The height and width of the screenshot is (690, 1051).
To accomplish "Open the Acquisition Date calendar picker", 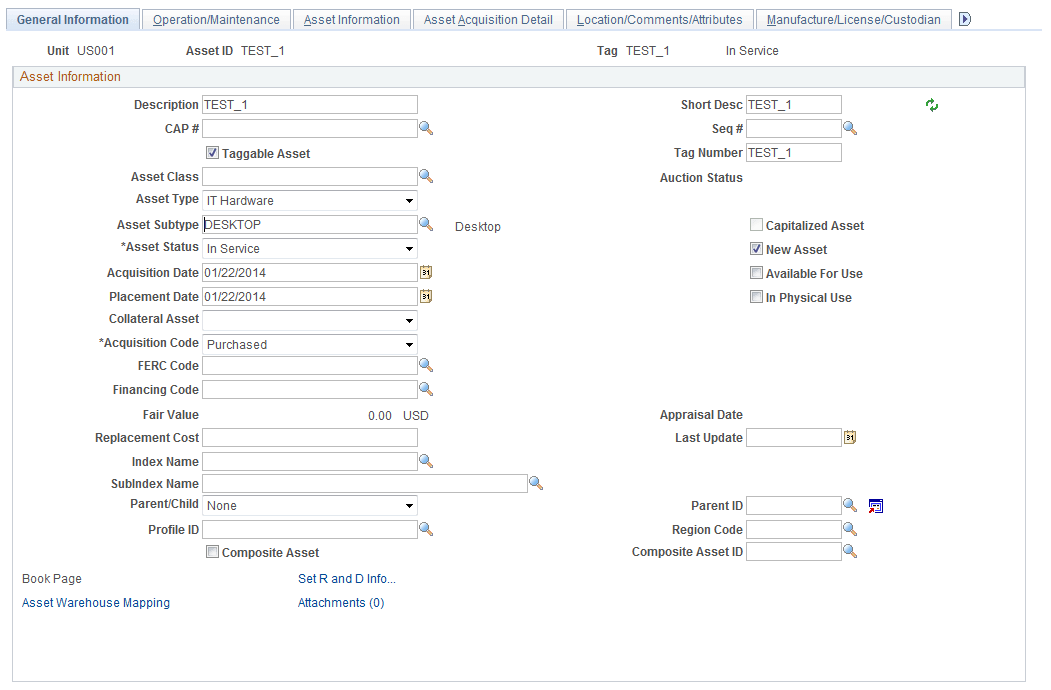I will [x=426, y=272].
